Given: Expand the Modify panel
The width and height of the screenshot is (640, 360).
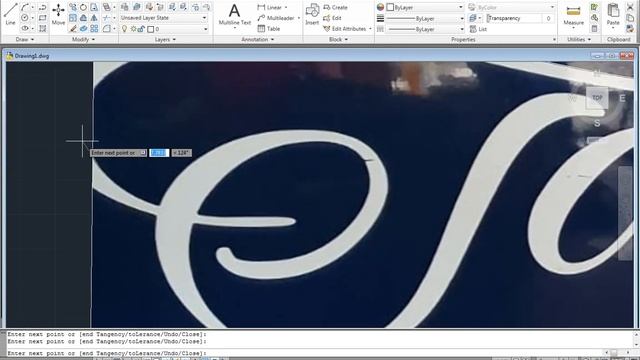Looking at the screenshot, I should [84, 40].
